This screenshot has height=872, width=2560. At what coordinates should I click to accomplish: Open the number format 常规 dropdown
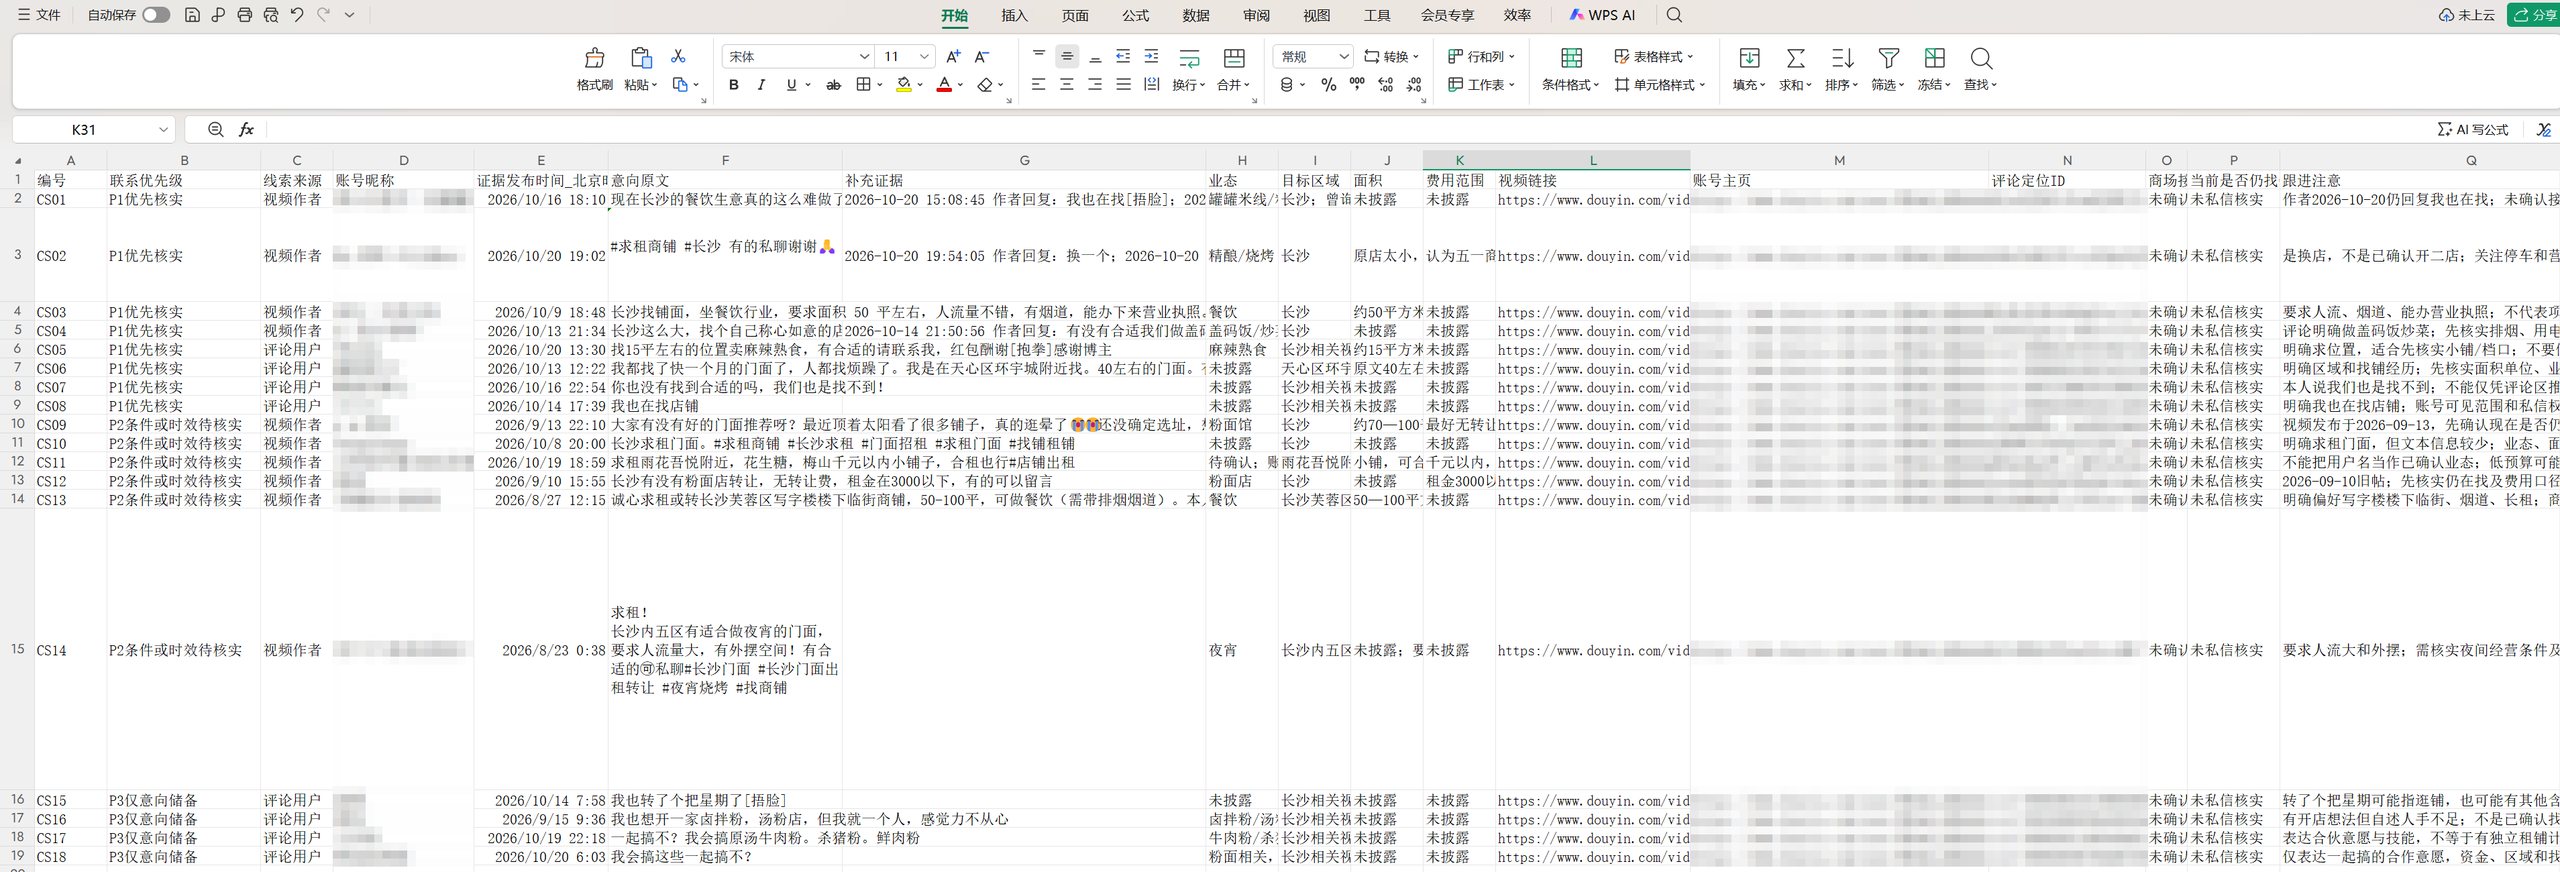1344,57
